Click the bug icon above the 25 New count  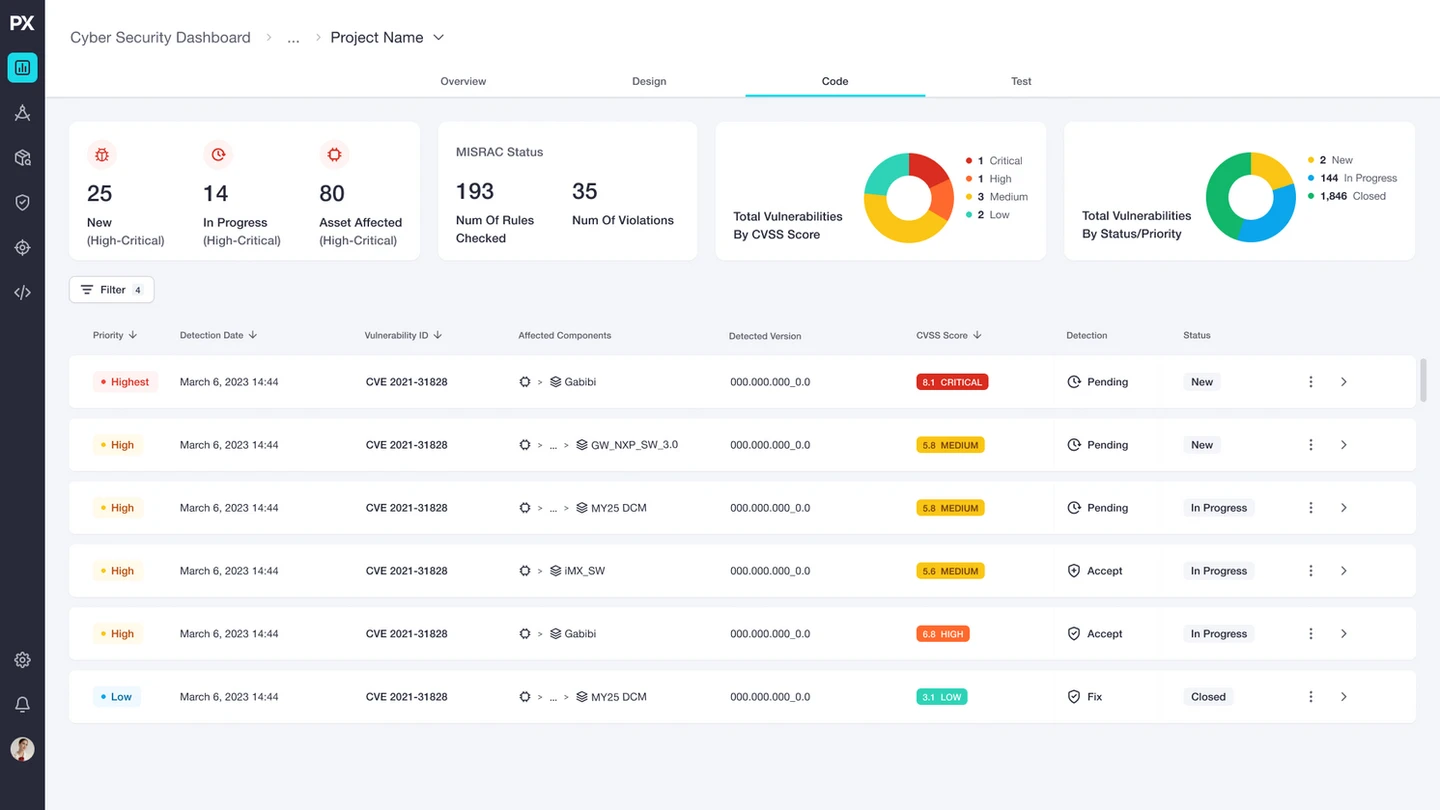click(102, 155)
